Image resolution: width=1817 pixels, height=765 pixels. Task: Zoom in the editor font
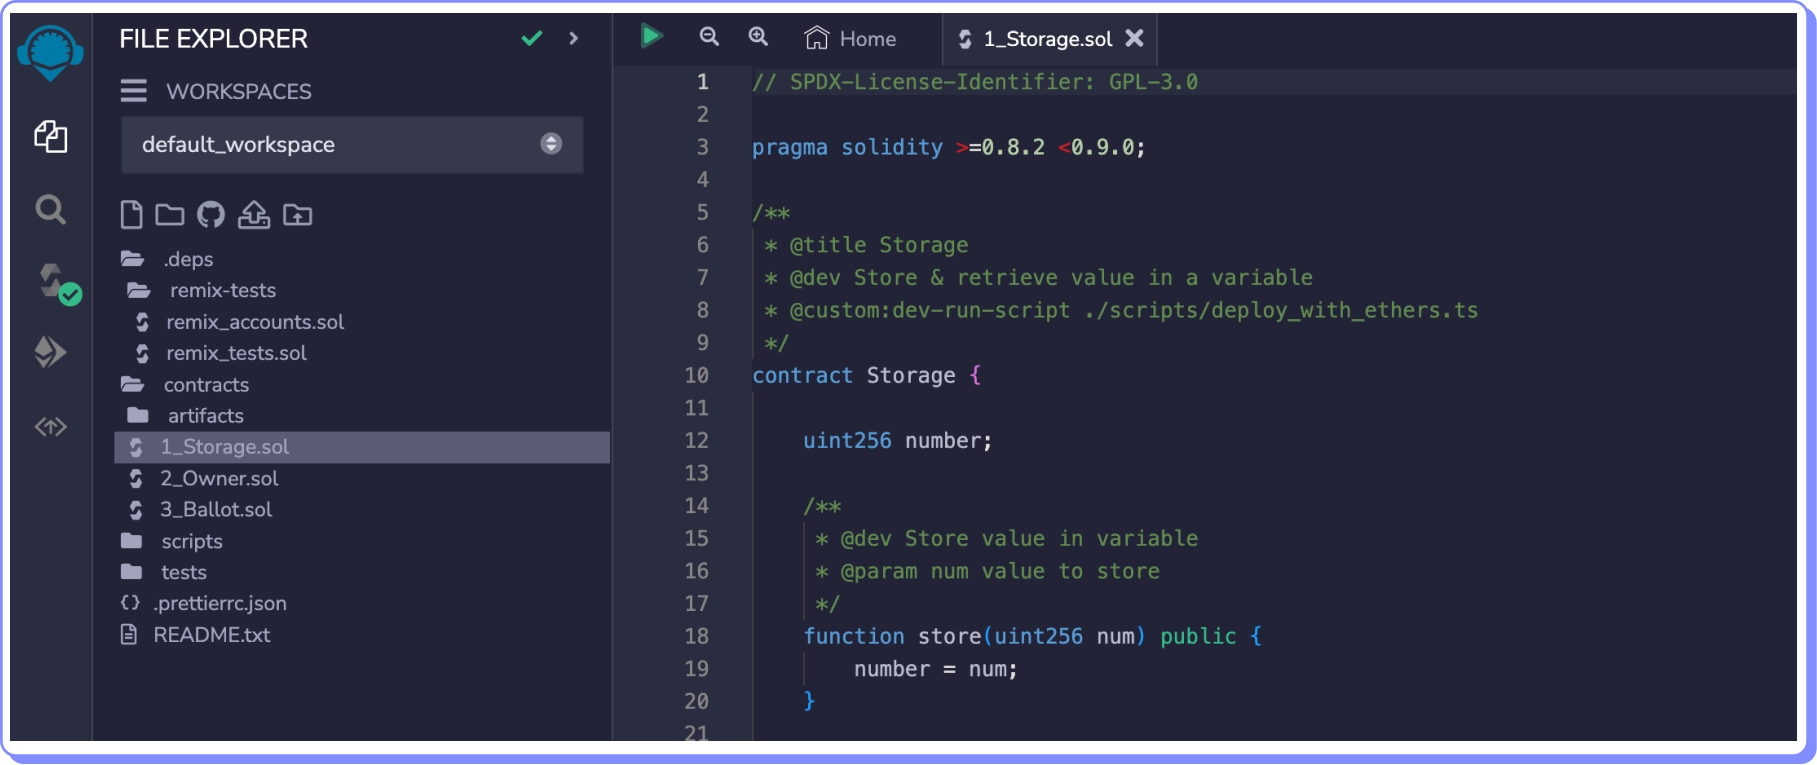[x=758, y=37]
